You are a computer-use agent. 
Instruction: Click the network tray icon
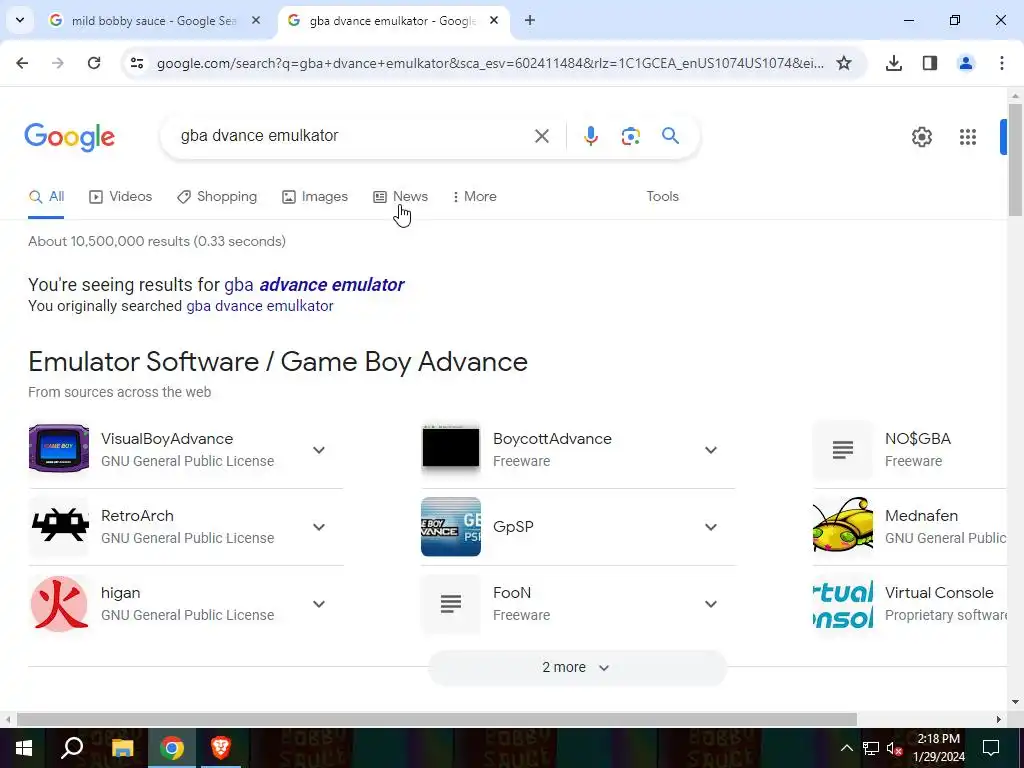pos(871,748)
